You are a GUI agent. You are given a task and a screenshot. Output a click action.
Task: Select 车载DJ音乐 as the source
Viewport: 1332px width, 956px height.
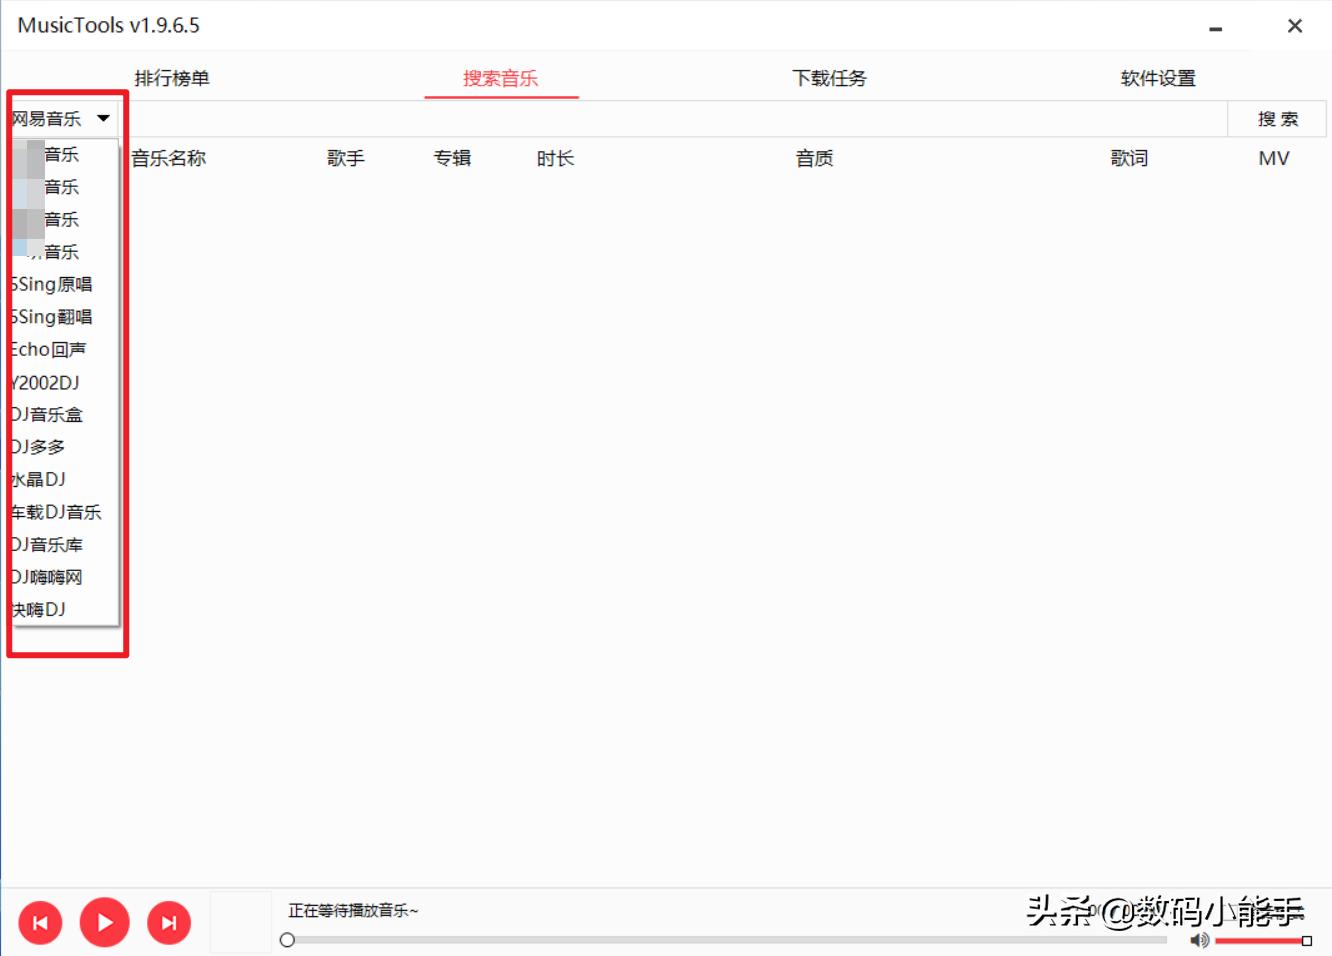[x=53, y=511]
